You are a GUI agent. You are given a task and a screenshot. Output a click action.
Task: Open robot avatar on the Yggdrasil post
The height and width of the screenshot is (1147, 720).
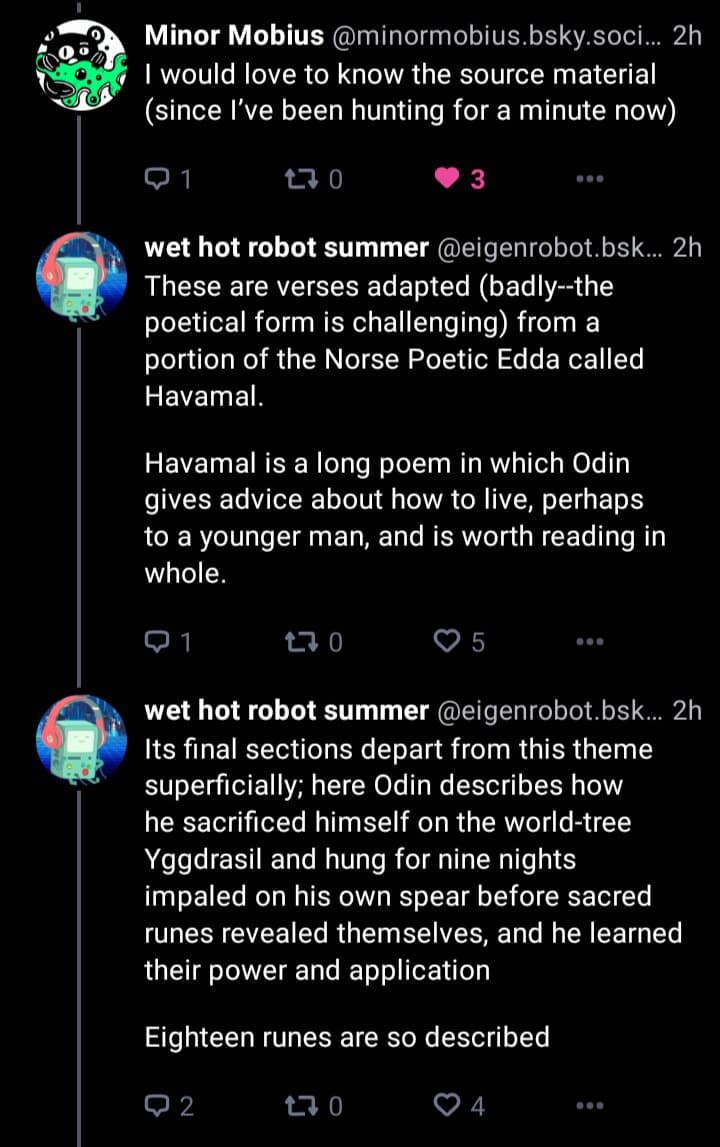[x=79, y=737]
